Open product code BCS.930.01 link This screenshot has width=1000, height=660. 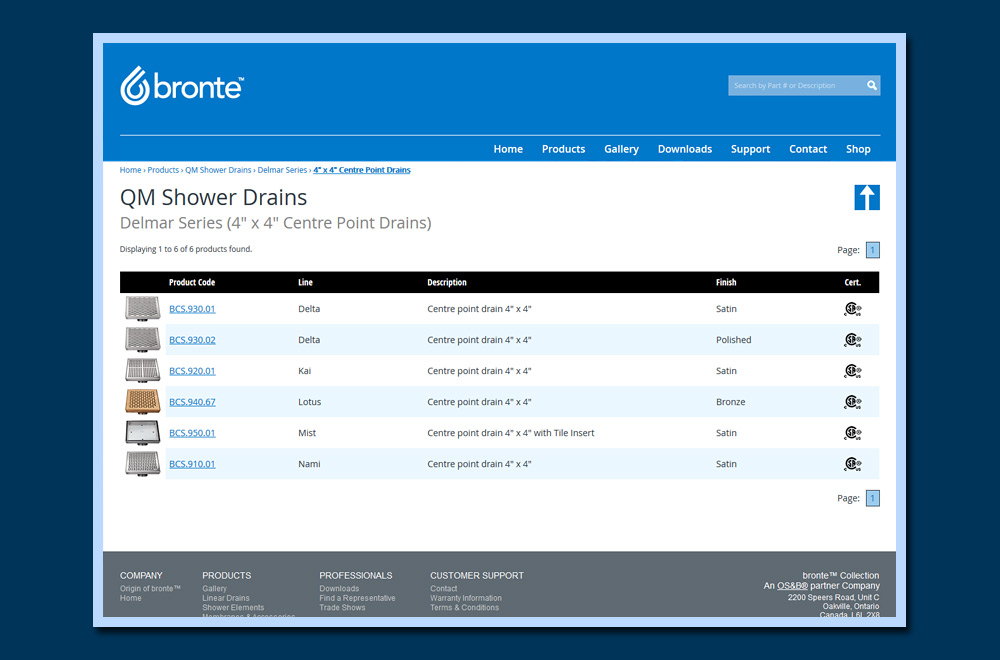click(x=192, y=309)
